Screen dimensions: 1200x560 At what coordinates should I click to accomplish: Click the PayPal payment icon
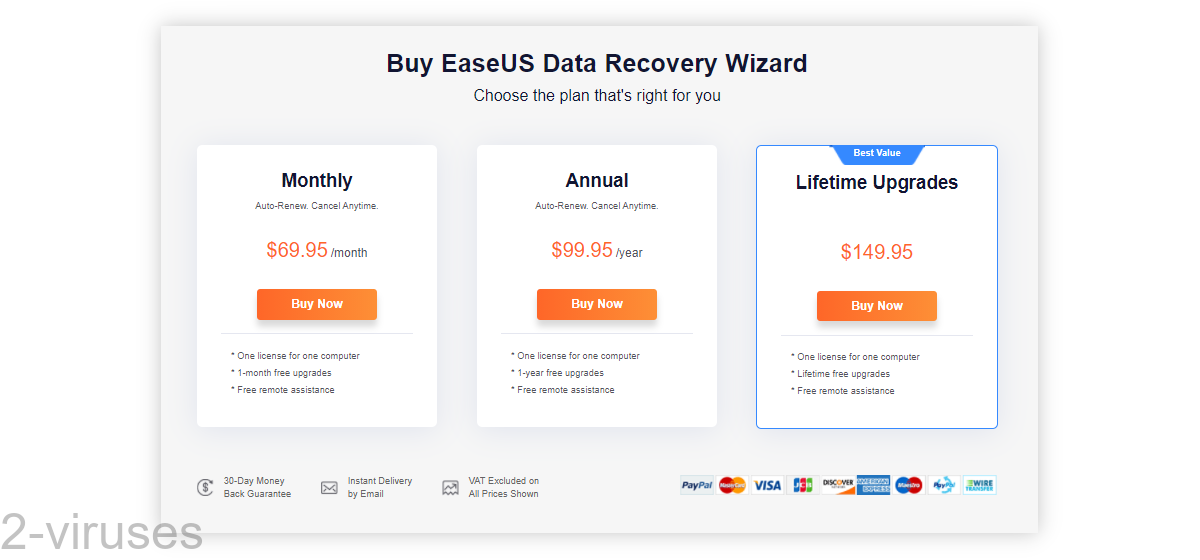pos(697,485)
